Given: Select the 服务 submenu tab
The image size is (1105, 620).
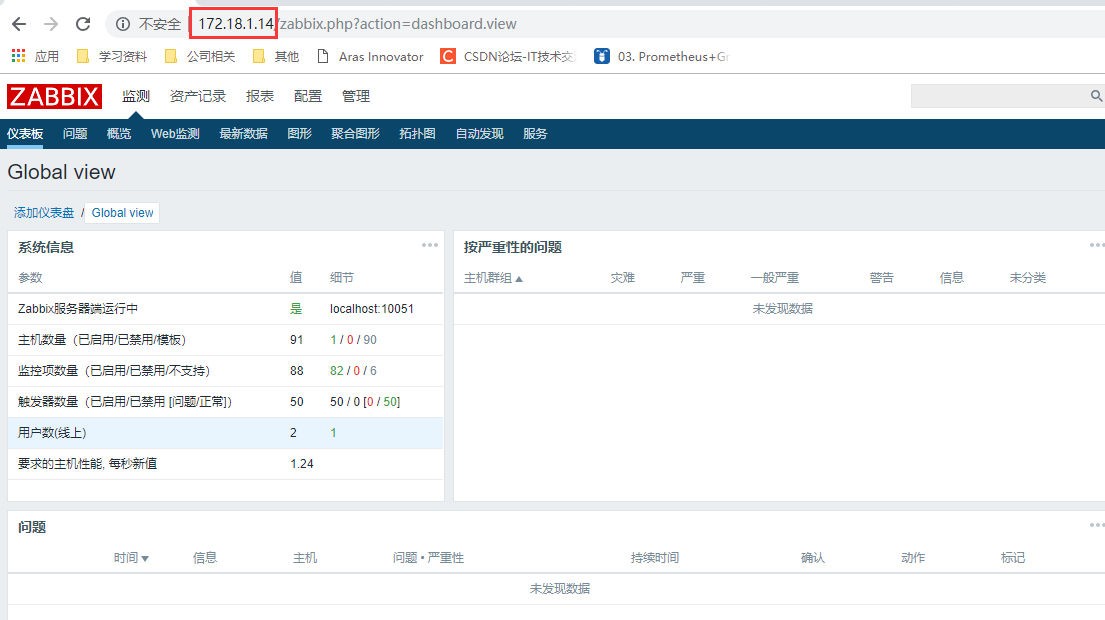Looking at the screenshot, I should pyautogui.click(x=536, y=134).
